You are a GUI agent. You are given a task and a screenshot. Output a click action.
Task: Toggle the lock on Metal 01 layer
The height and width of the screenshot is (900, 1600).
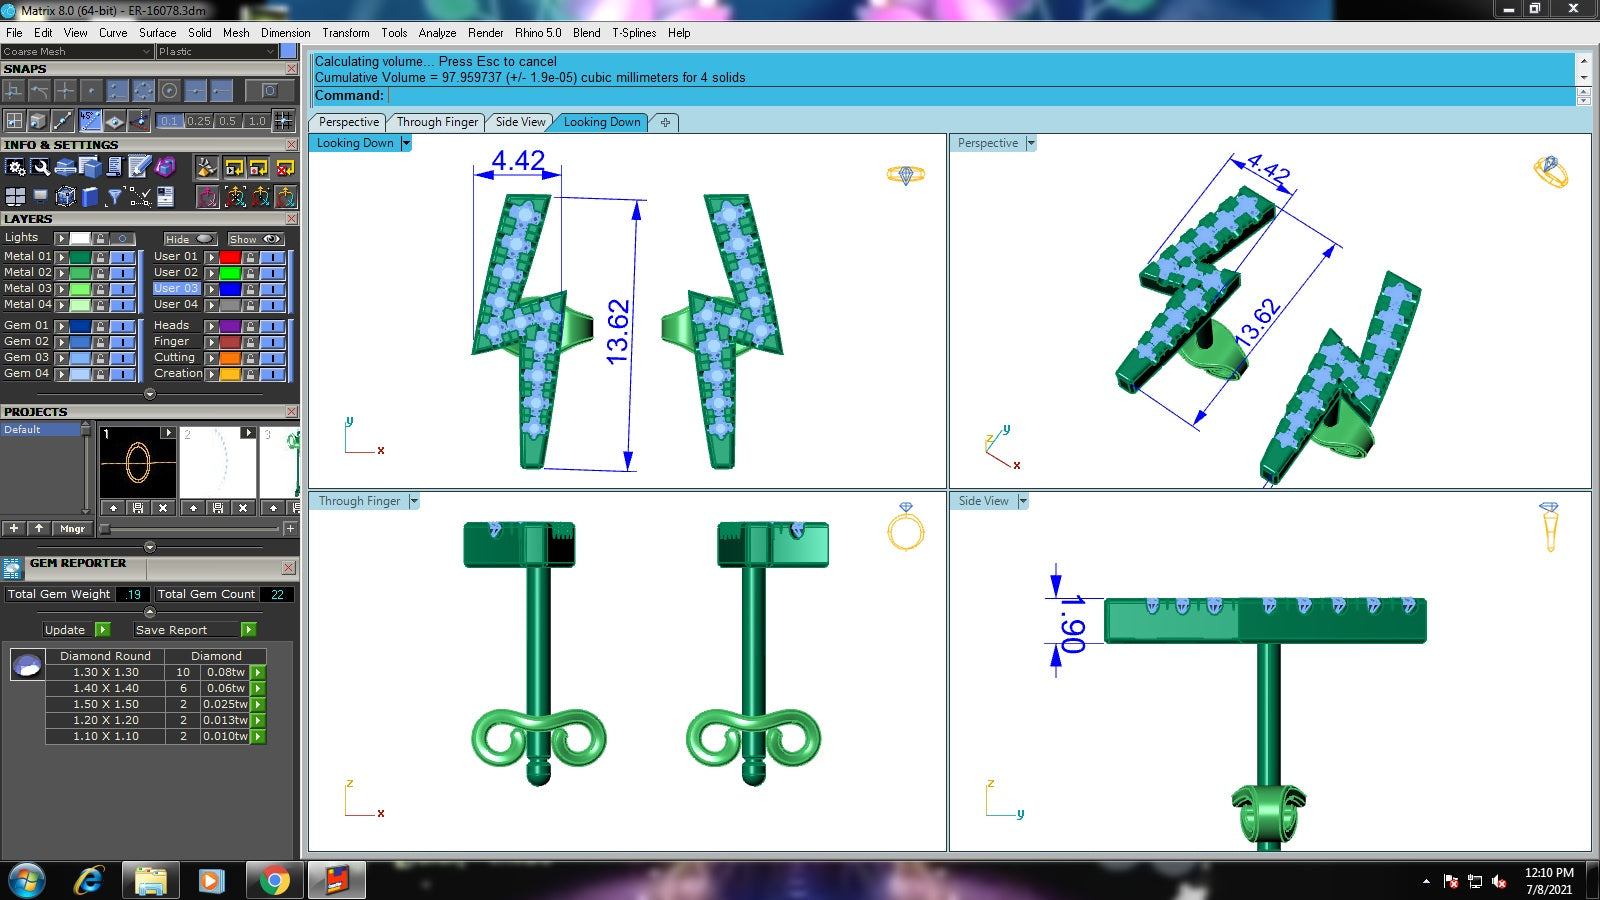(x=100, y=257)
